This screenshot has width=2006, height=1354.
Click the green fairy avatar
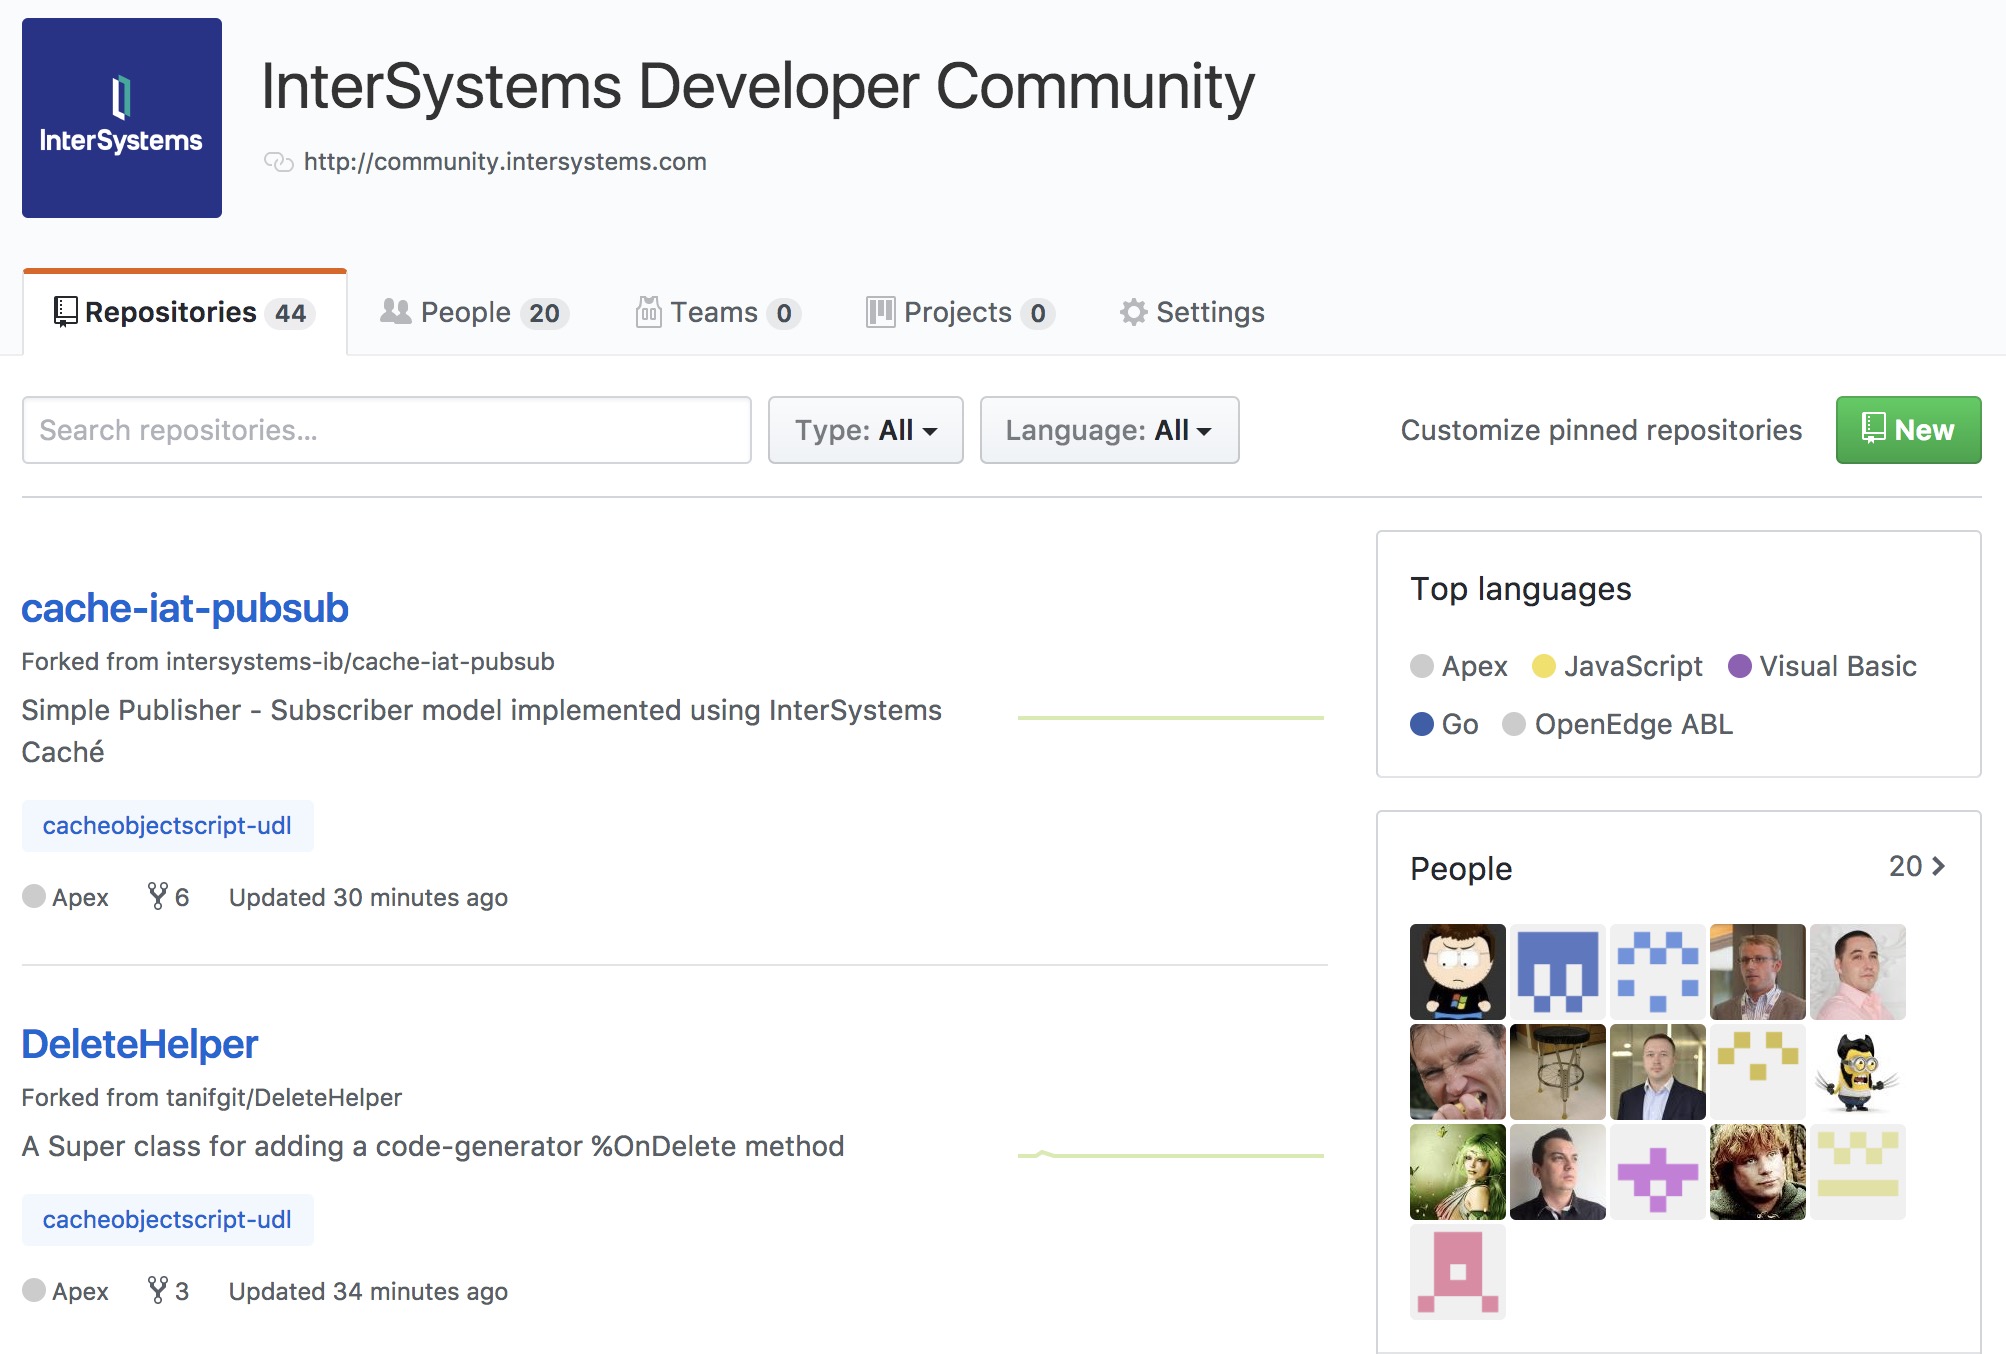1457,1172
